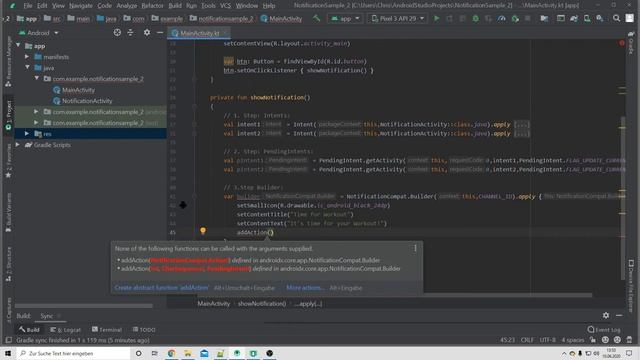Toggle the Favorites side tab
The width and height of the screenshot is (640, 360).
click(x=9, y=162)
